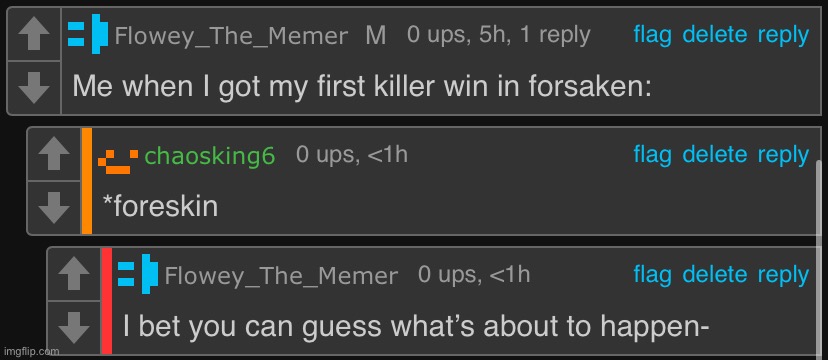Upvote Flowey_The_Memer's forsaken killer win comment

[x=34, y=35]
